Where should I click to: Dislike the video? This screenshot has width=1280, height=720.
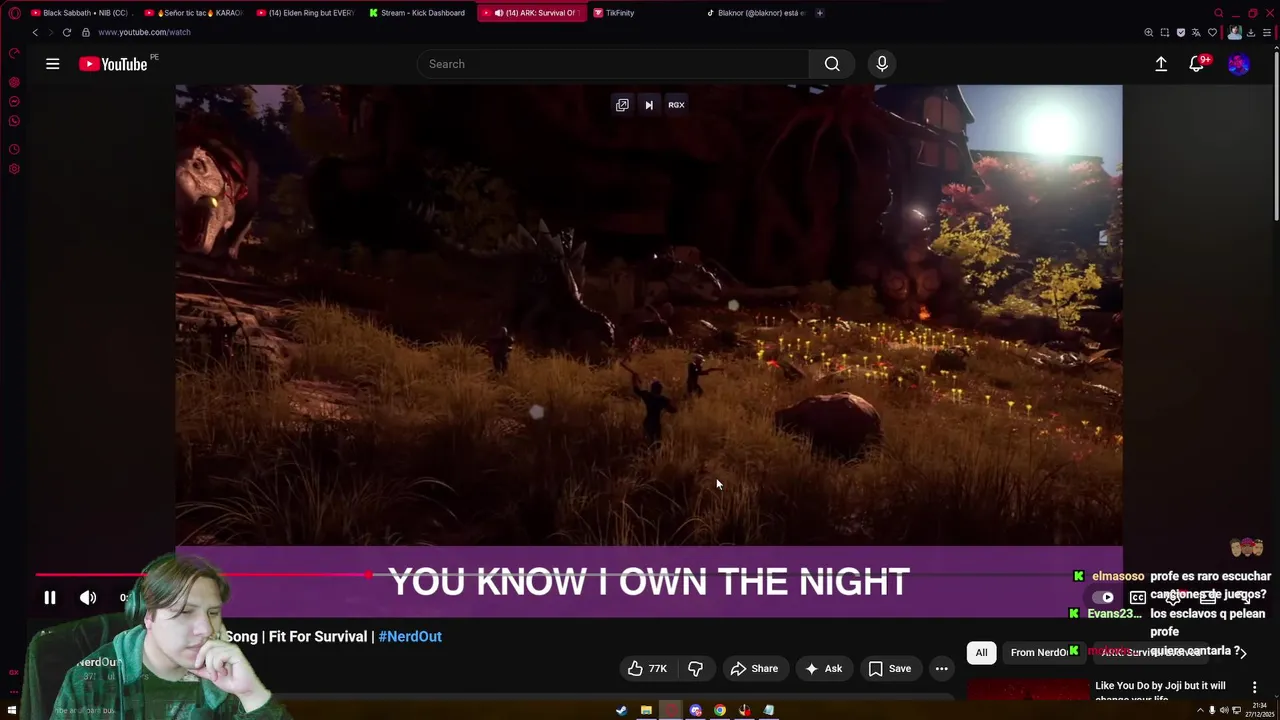[x=695, y=669]
